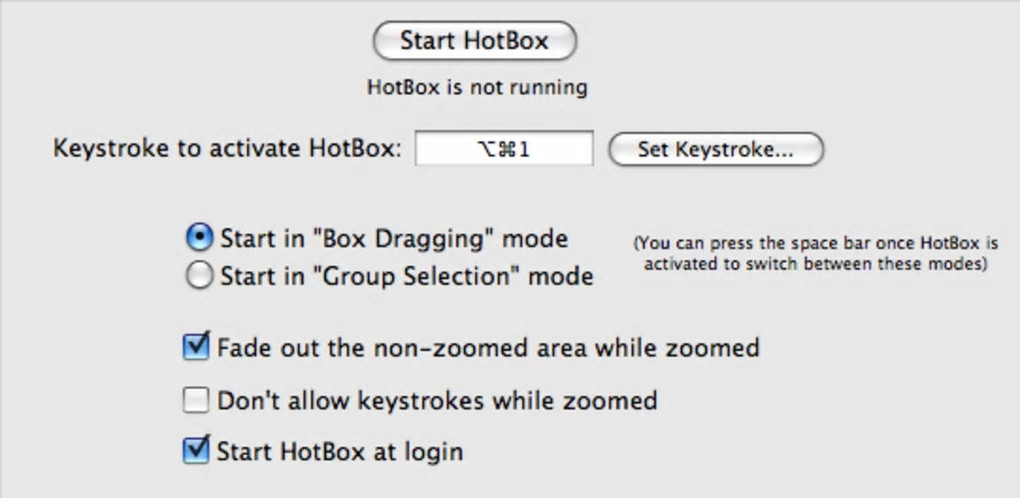Click the "HotBox is not running" status text
The height and width of the screenshot is (498, 1020).
(x=477, y=87)
